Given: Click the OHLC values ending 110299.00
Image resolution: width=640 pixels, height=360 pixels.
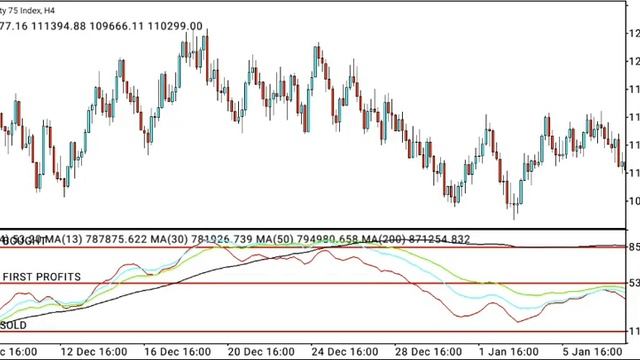Looking at the screenshot, I should click(101, 26).
